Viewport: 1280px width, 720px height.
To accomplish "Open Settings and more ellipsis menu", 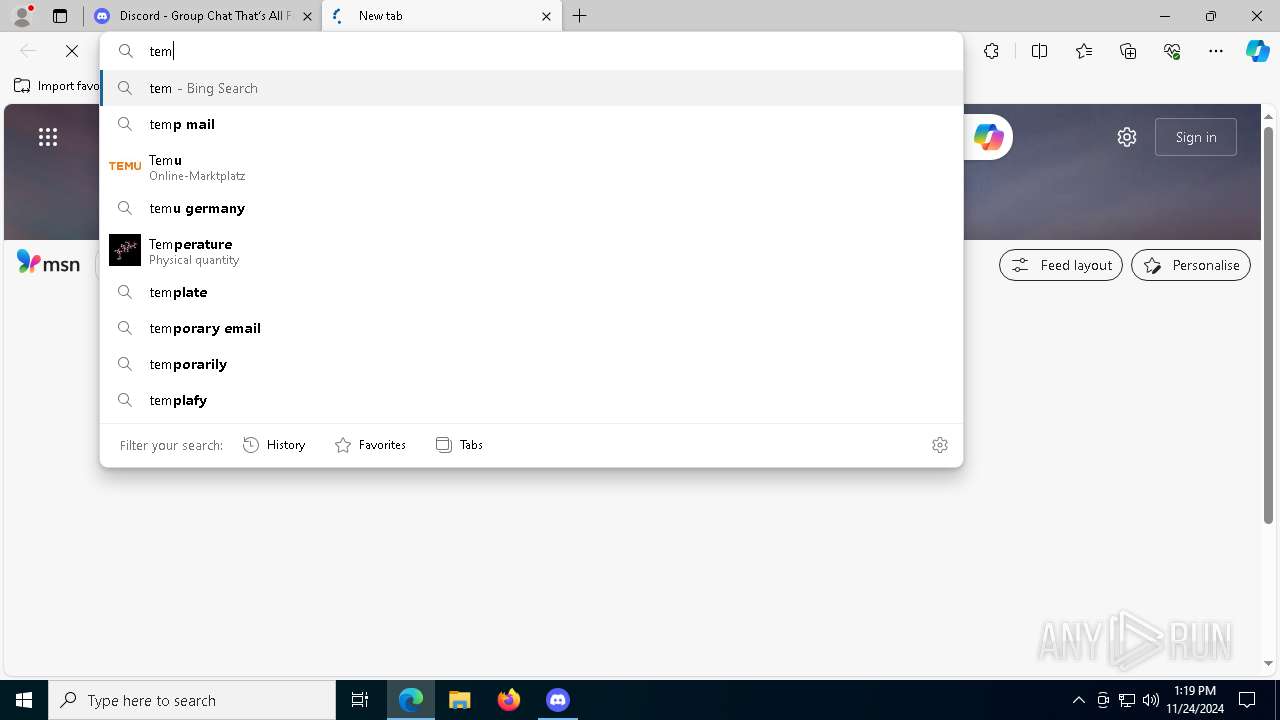I will tap(1216, 51).
